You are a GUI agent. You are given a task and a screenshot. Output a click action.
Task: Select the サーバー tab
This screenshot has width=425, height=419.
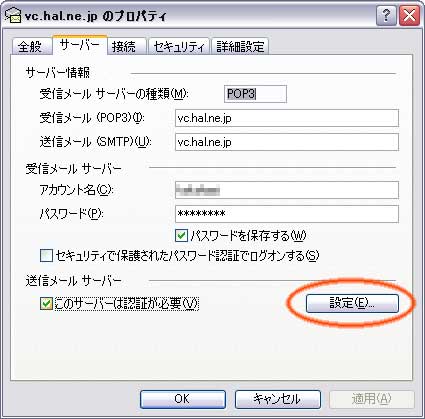[x=80, y=45]
